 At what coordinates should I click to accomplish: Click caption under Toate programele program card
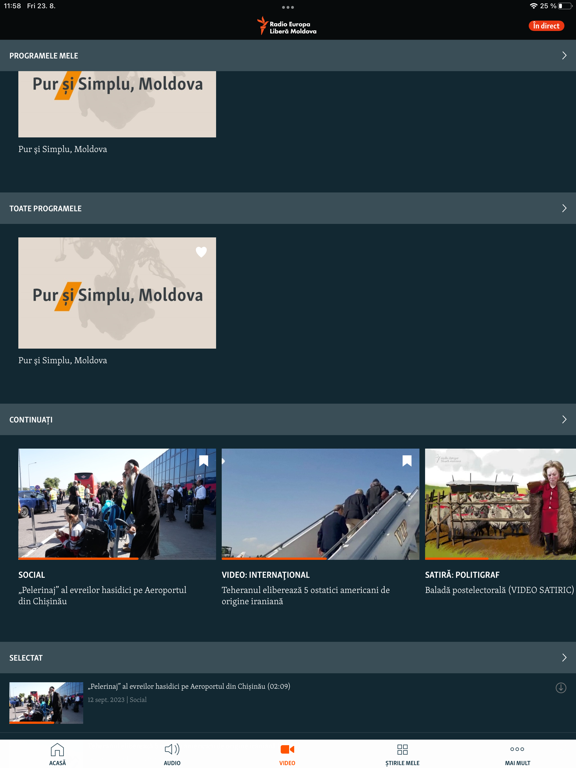[x=63, y=360]
